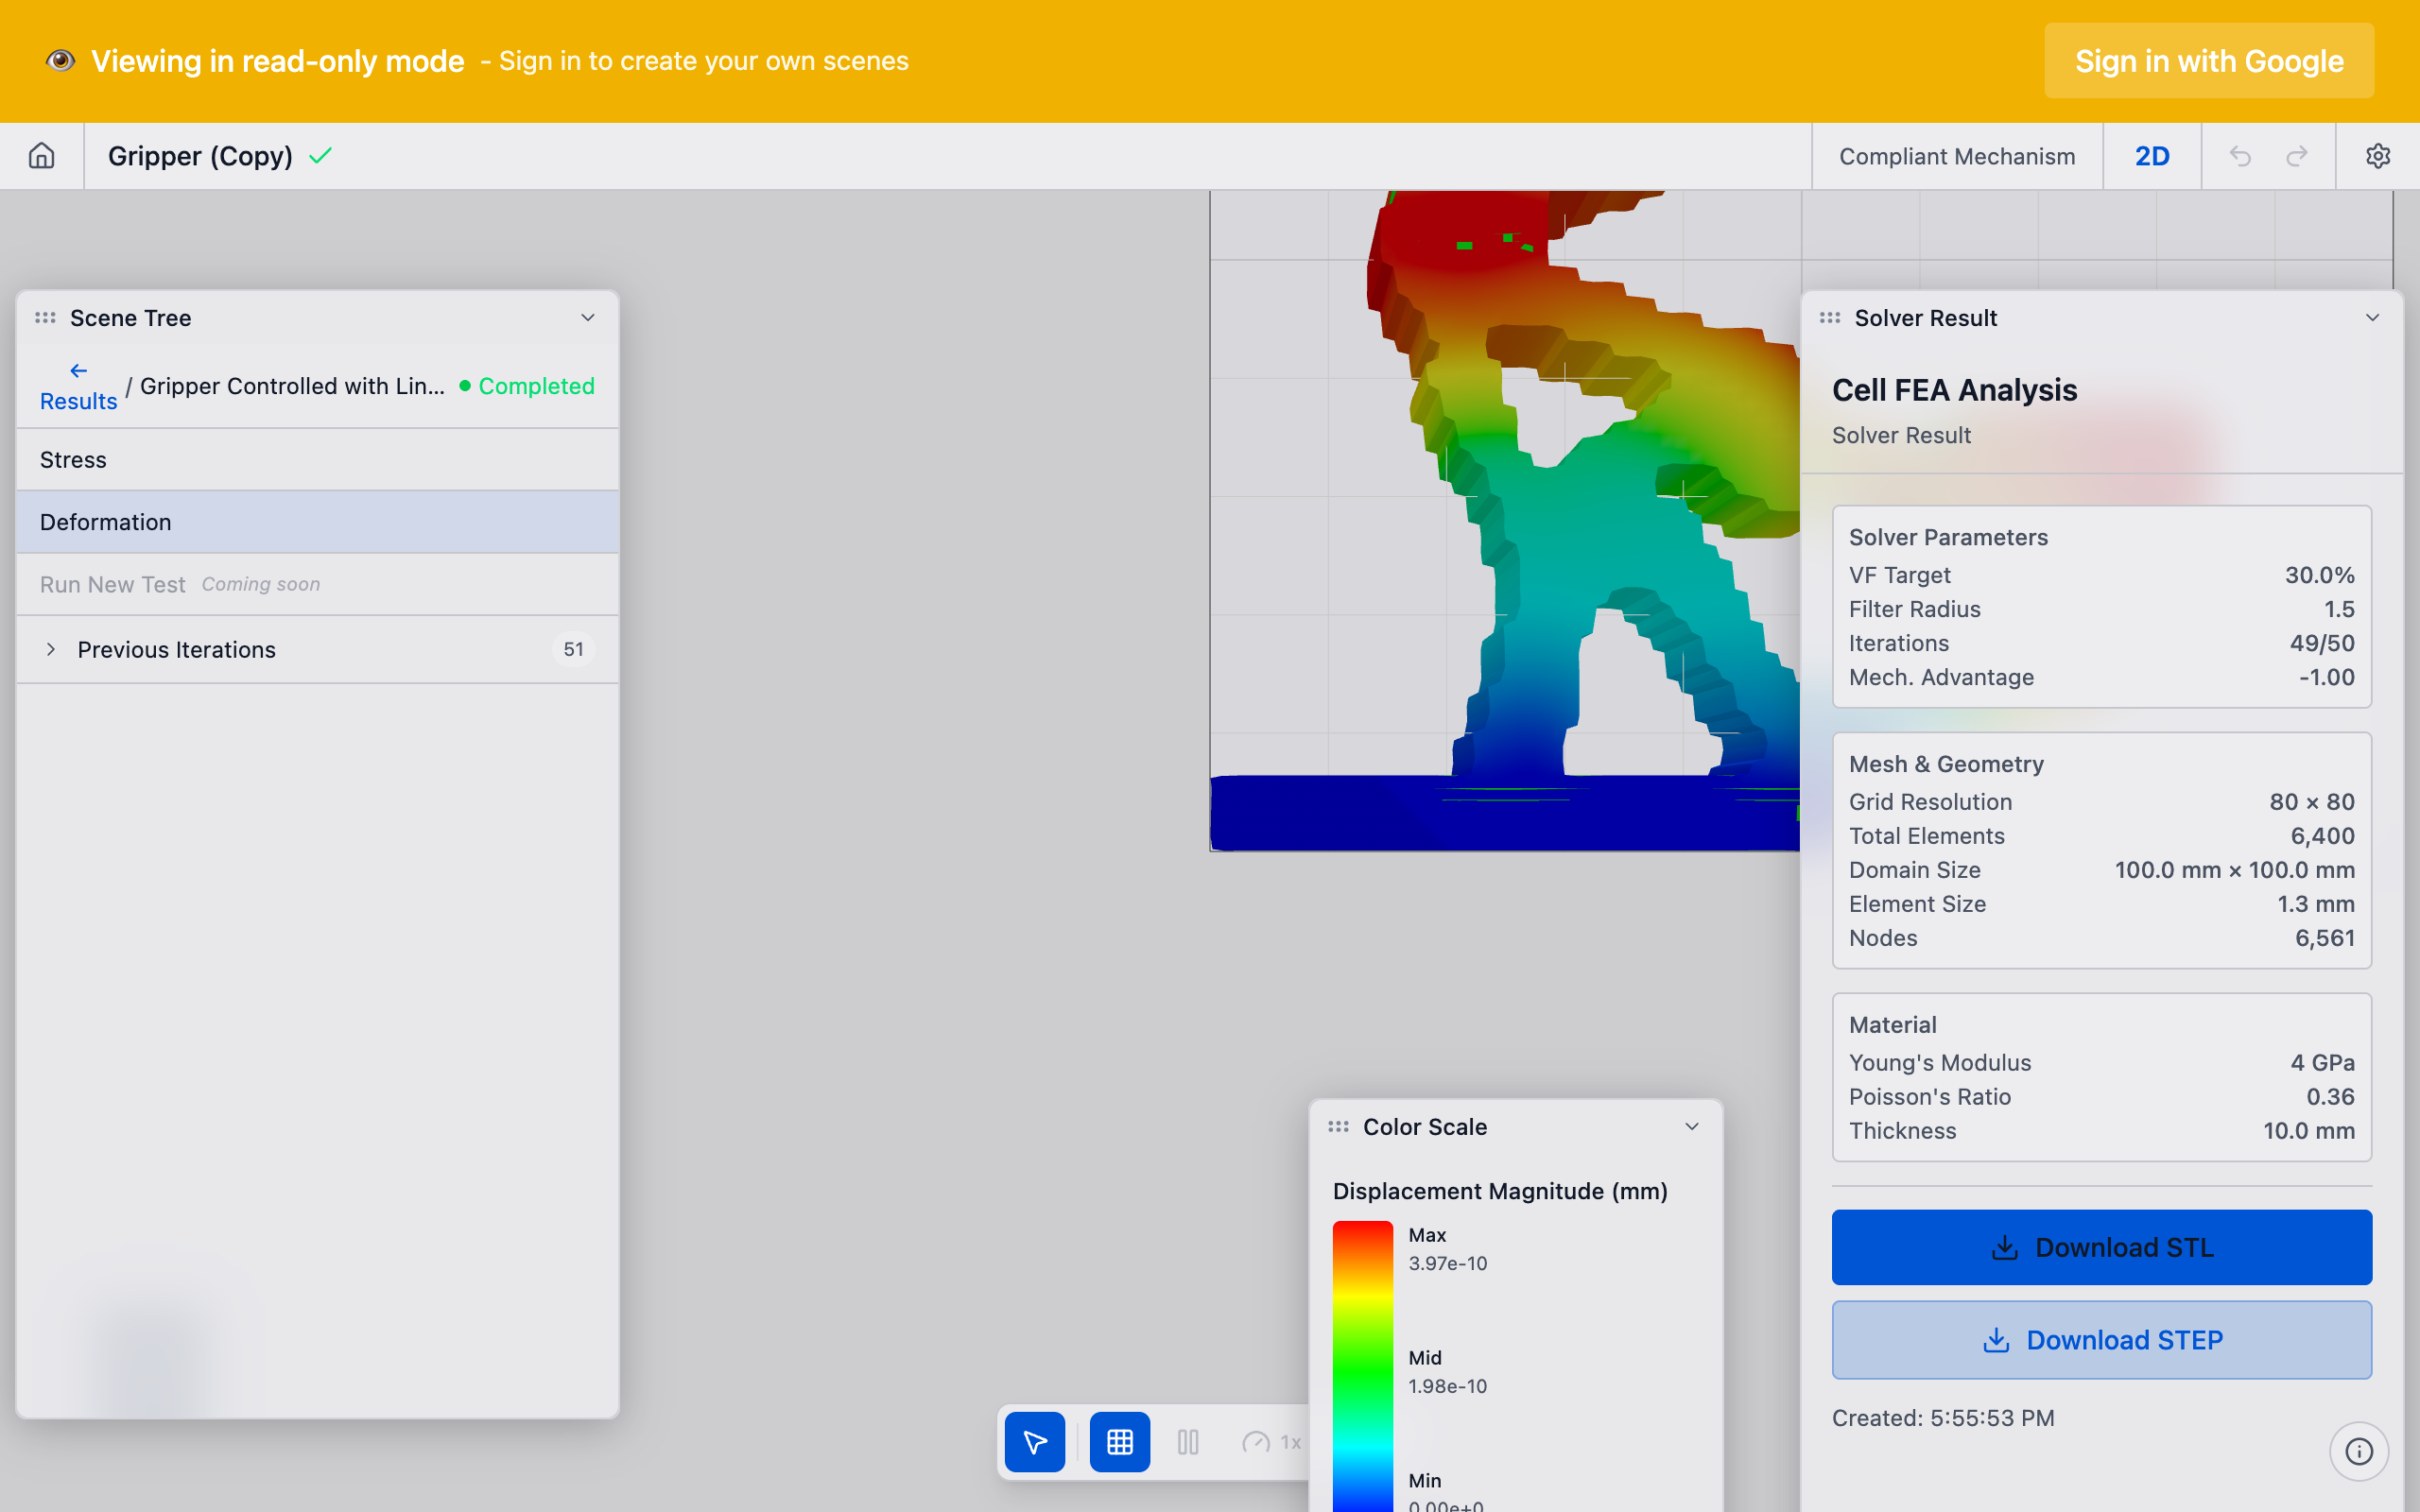Click the Element Size 1.3 mm value

(2316, 904)
